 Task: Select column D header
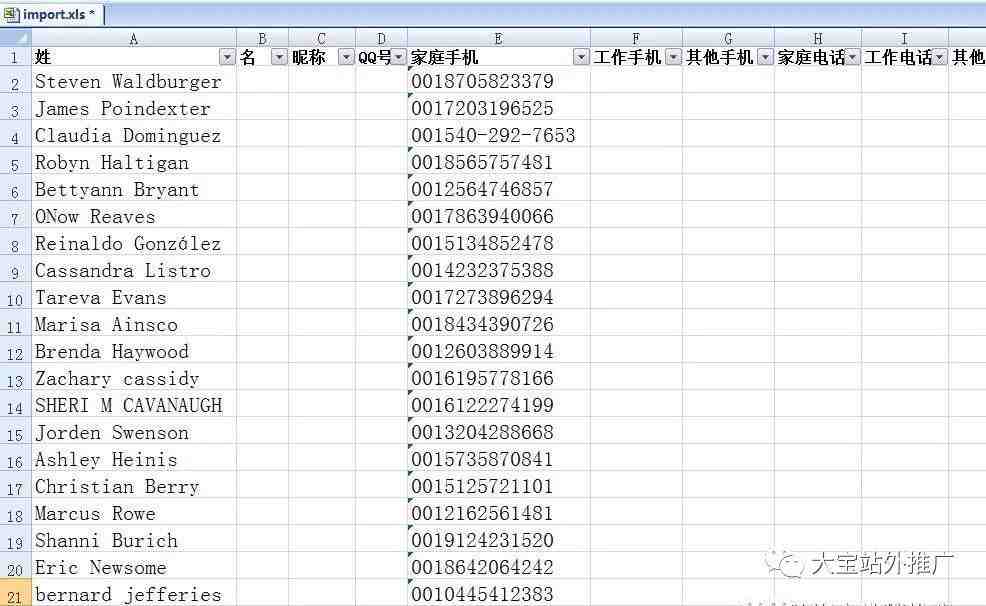381,38
